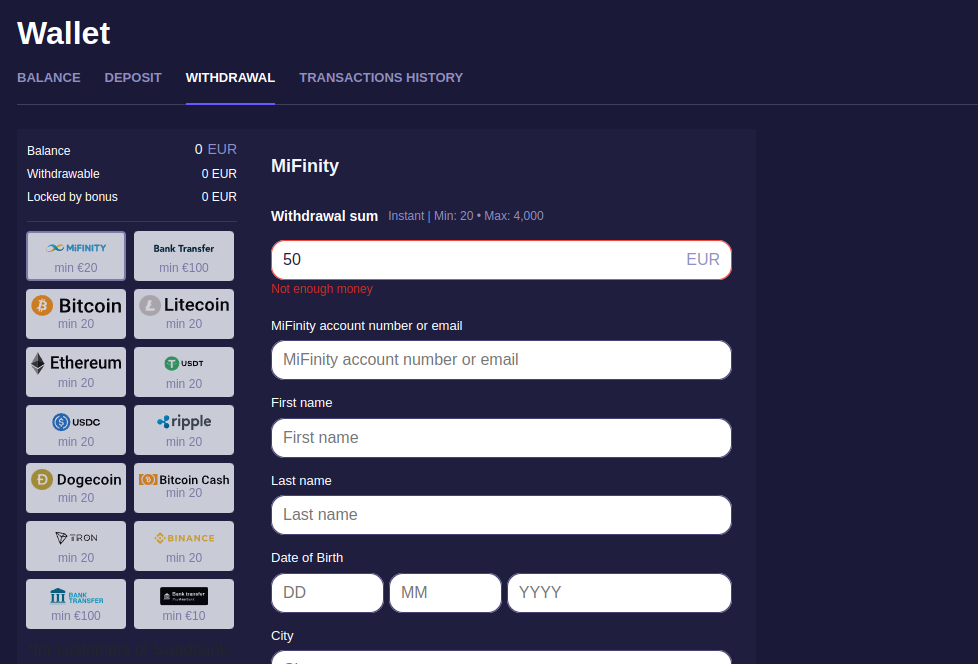Switch to the Balance tab
Screen dimensions: 978x664
pos(49,78)
